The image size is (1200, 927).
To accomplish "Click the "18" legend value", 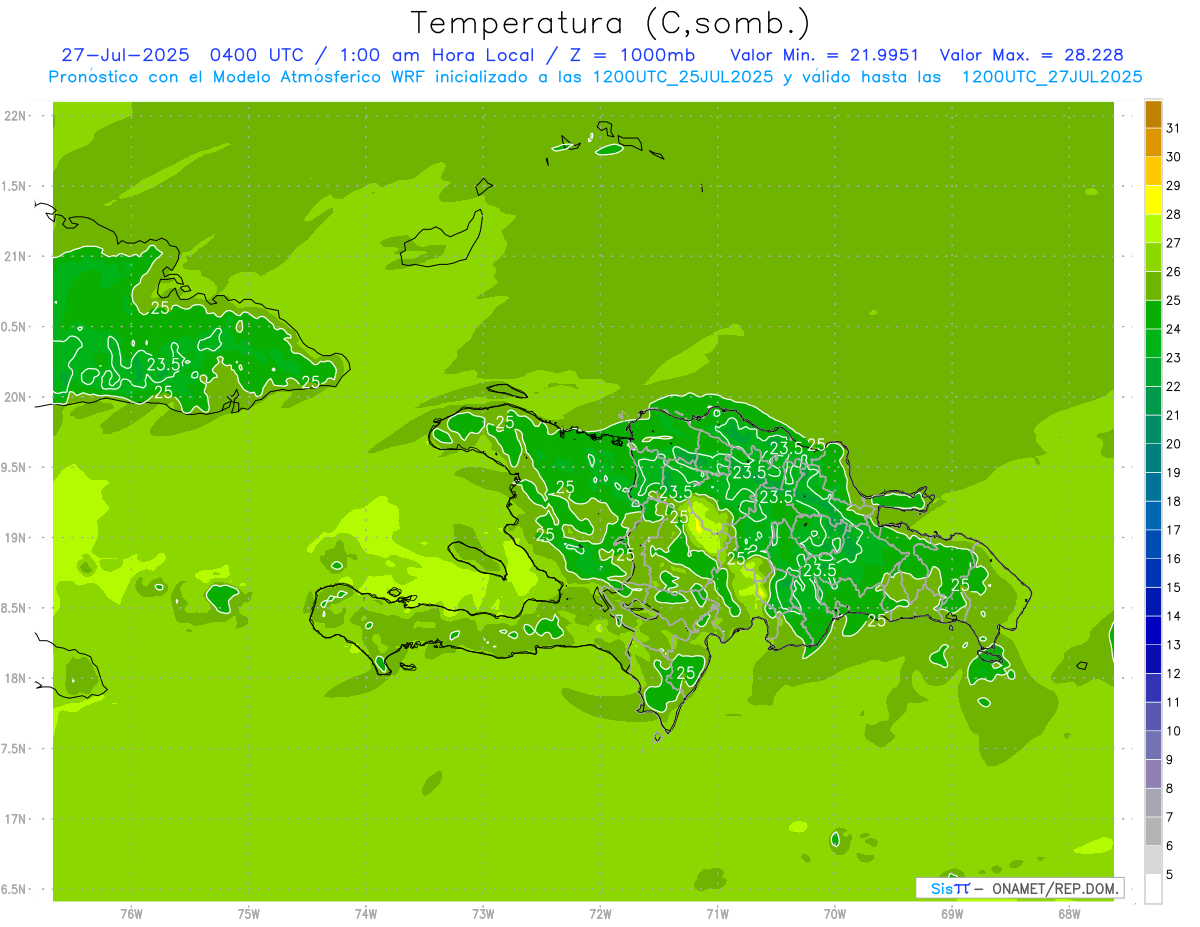I will [x=1173, y=501].
